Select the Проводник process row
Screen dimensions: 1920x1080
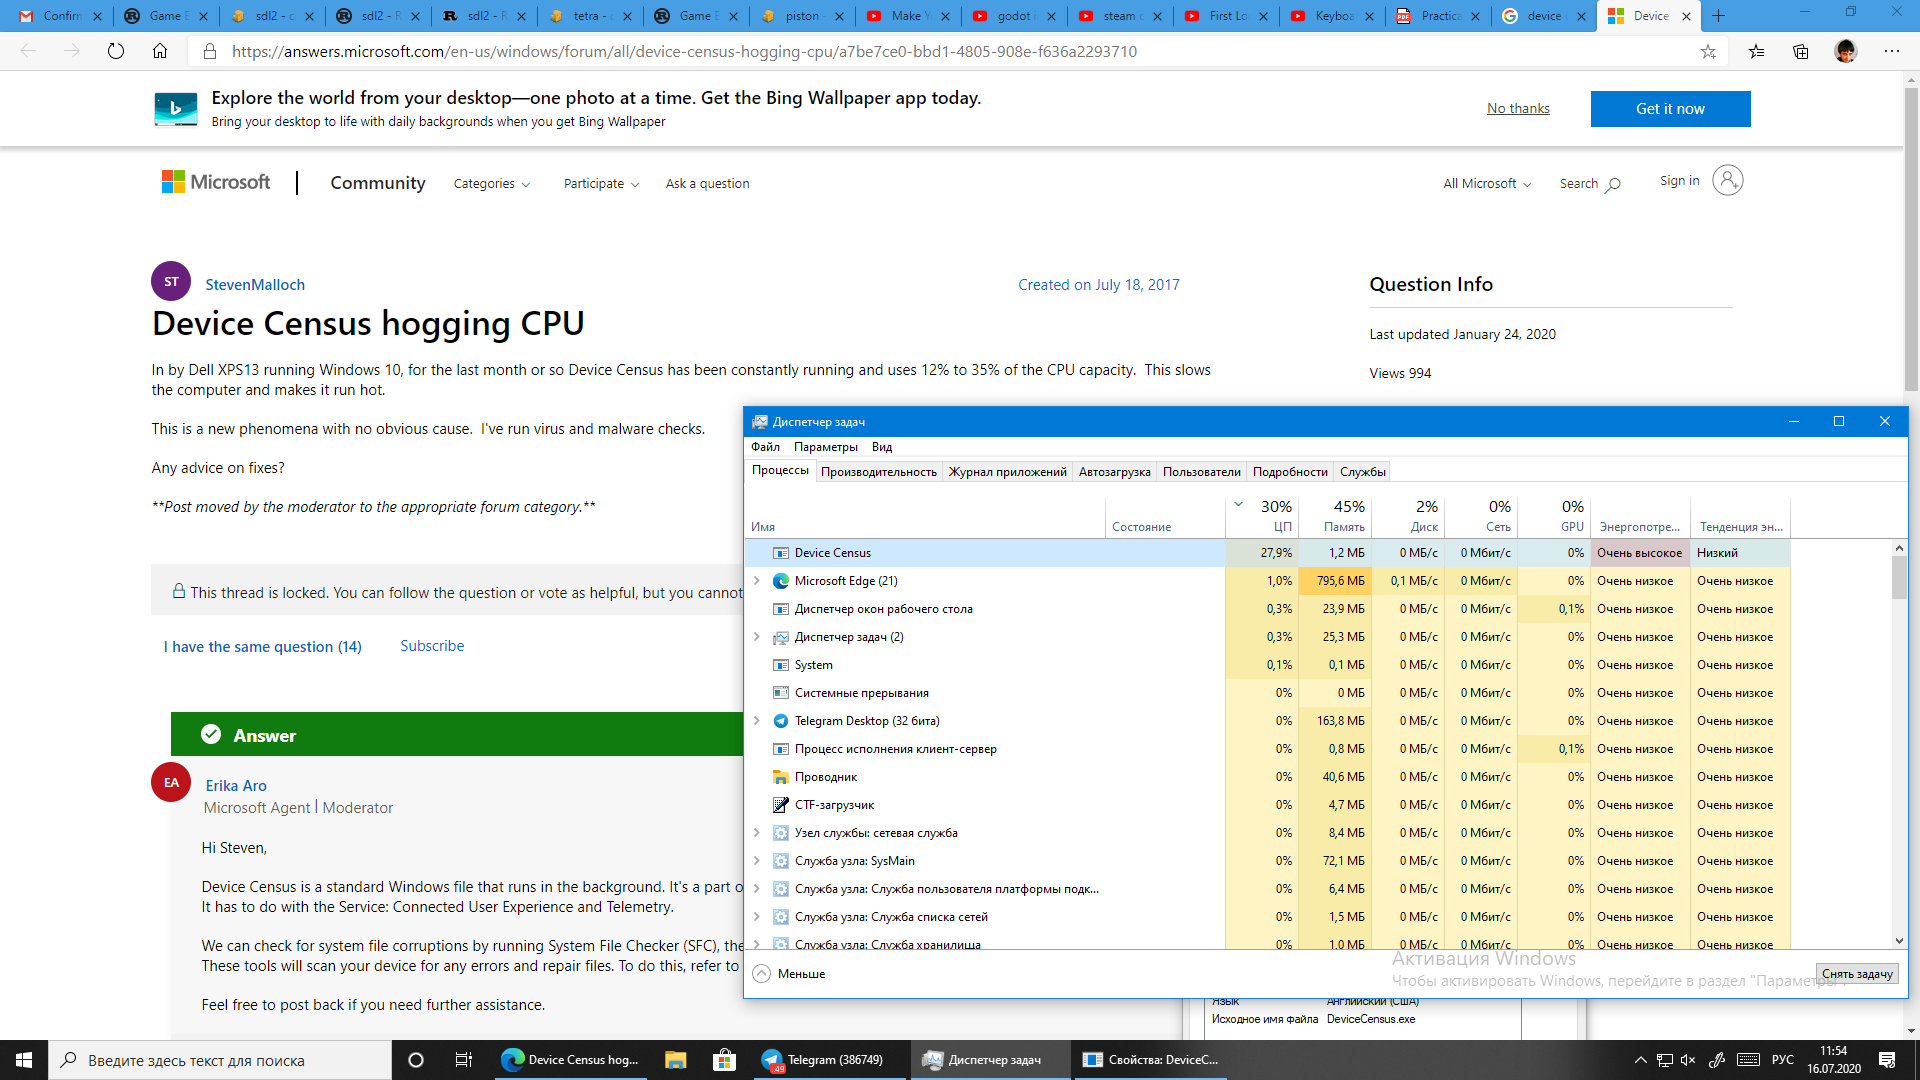1267,777
